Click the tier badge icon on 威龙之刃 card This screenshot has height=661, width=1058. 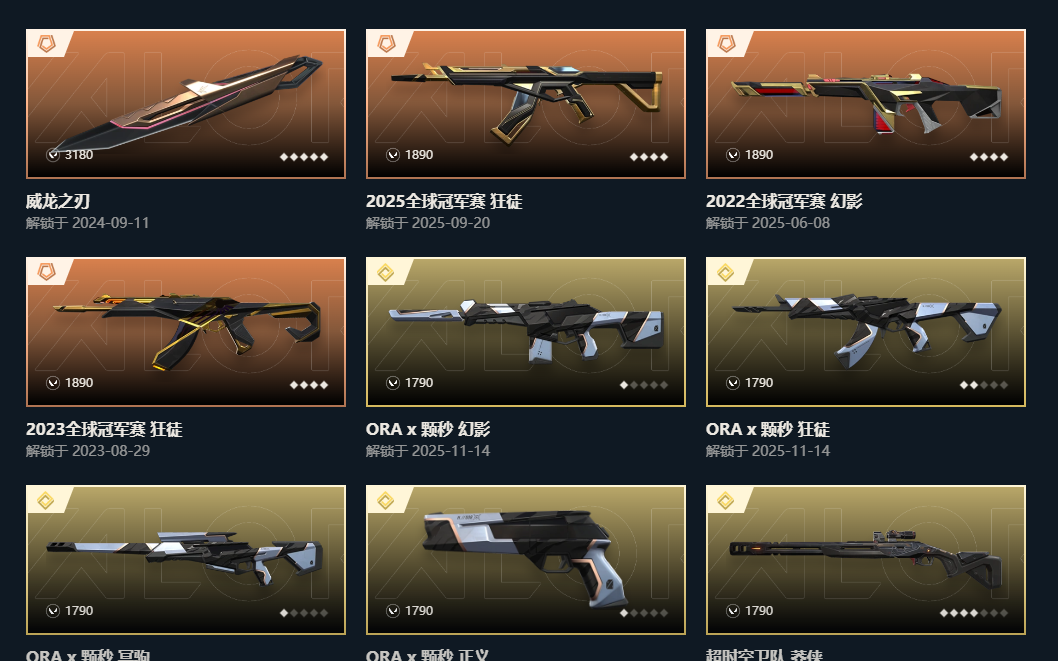(47, 44)
